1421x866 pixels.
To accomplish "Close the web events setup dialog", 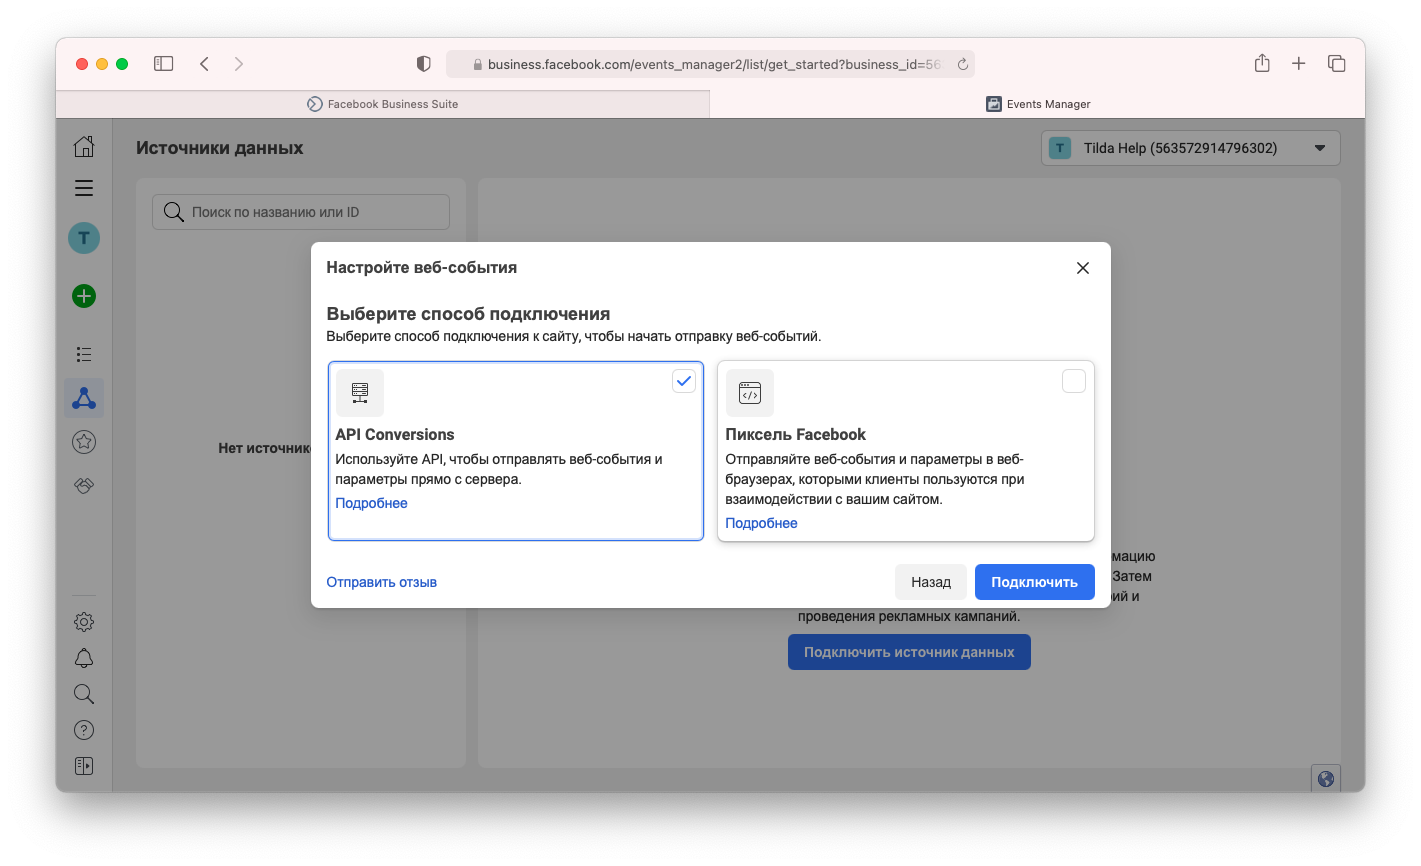I will pyautogui.click(x=1083, y=268).
